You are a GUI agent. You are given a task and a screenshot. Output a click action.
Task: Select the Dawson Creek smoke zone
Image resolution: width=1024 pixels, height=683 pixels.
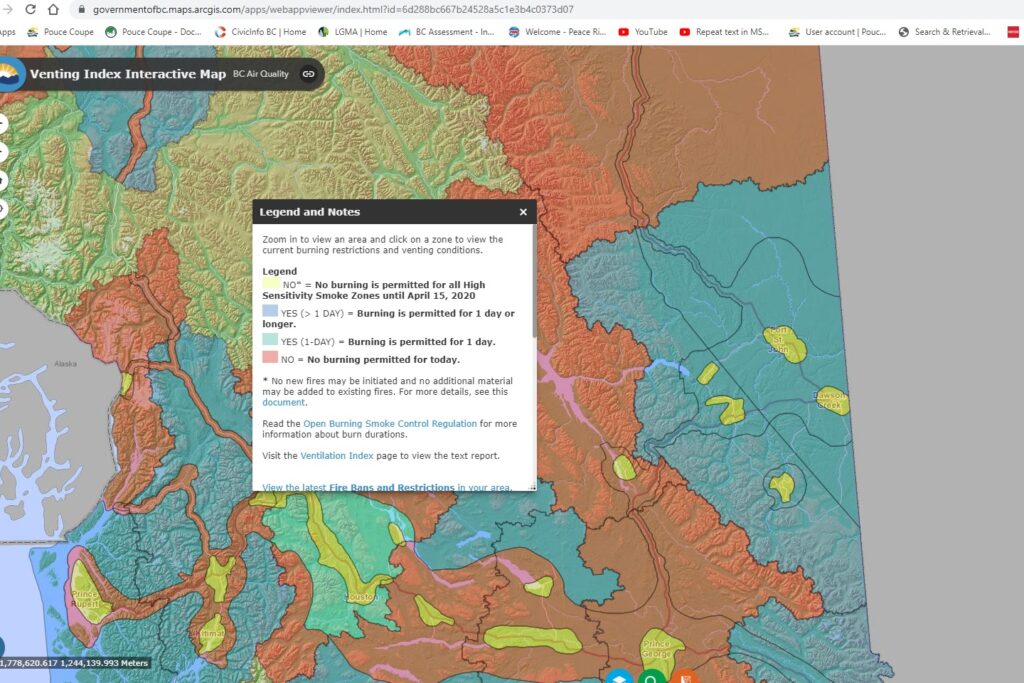coord(833,400)
